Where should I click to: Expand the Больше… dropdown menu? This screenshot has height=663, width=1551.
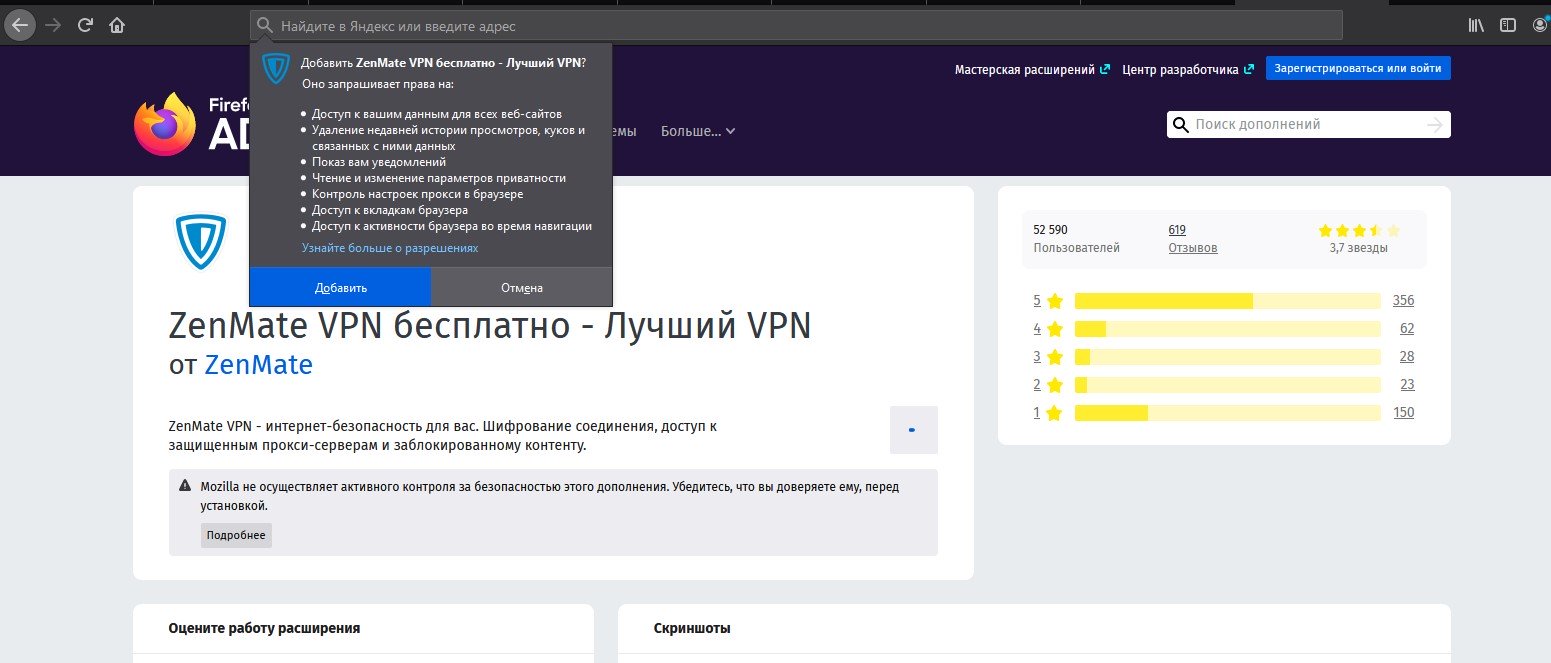coord(698,131)
